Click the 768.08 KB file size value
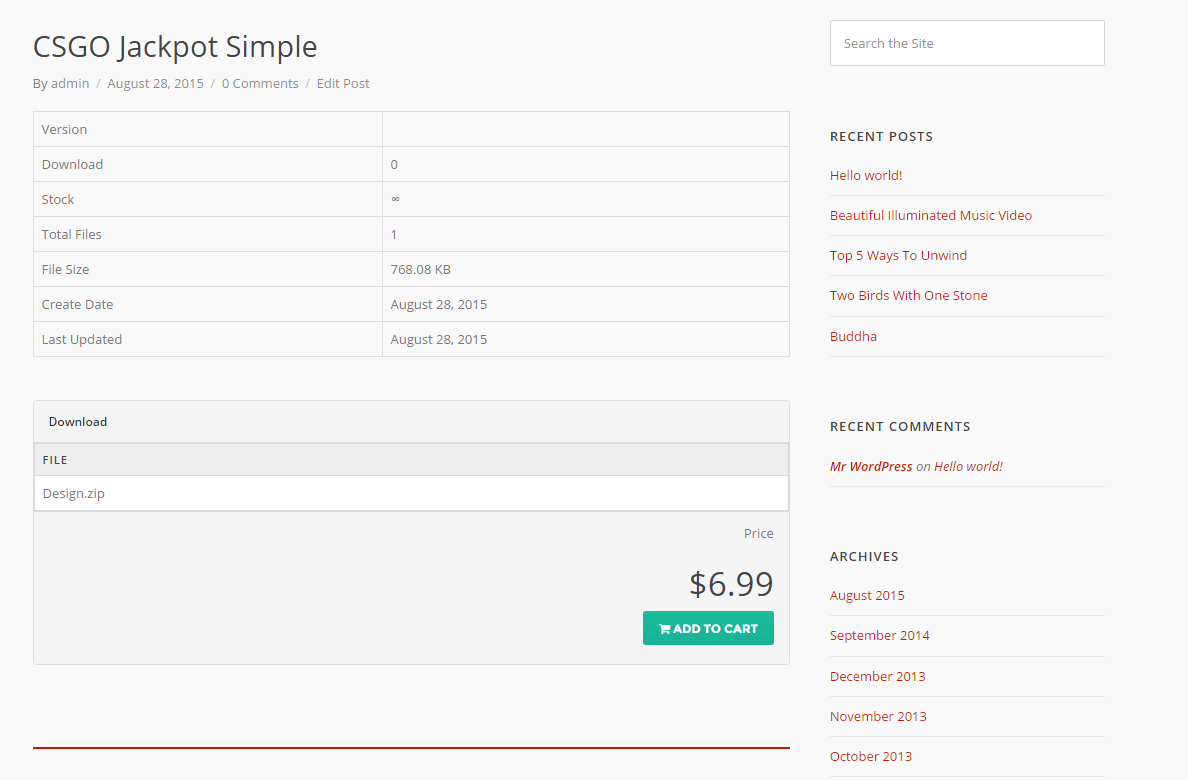 click(420, 269)
